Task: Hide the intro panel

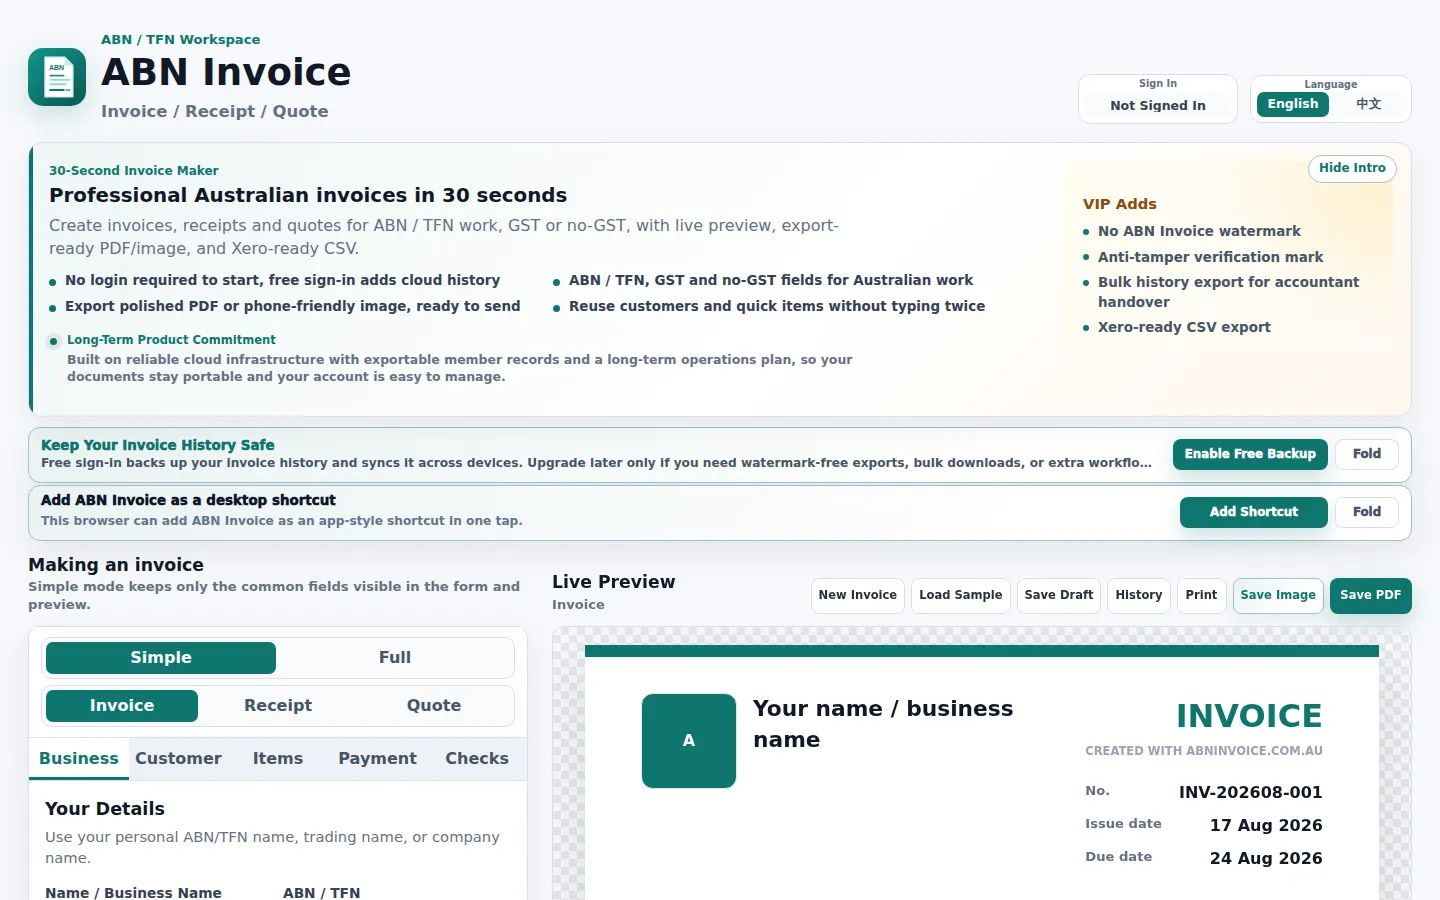Action: tap(1352, 169)
